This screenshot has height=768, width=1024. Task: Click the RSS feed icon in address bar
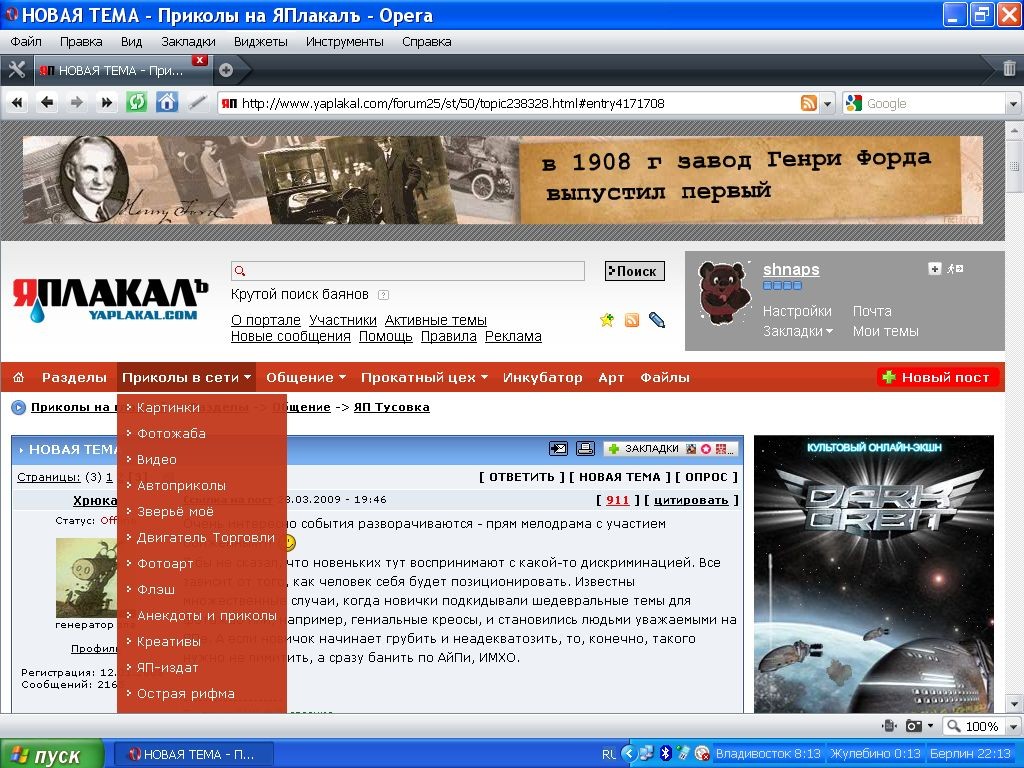tap(808, 103)
